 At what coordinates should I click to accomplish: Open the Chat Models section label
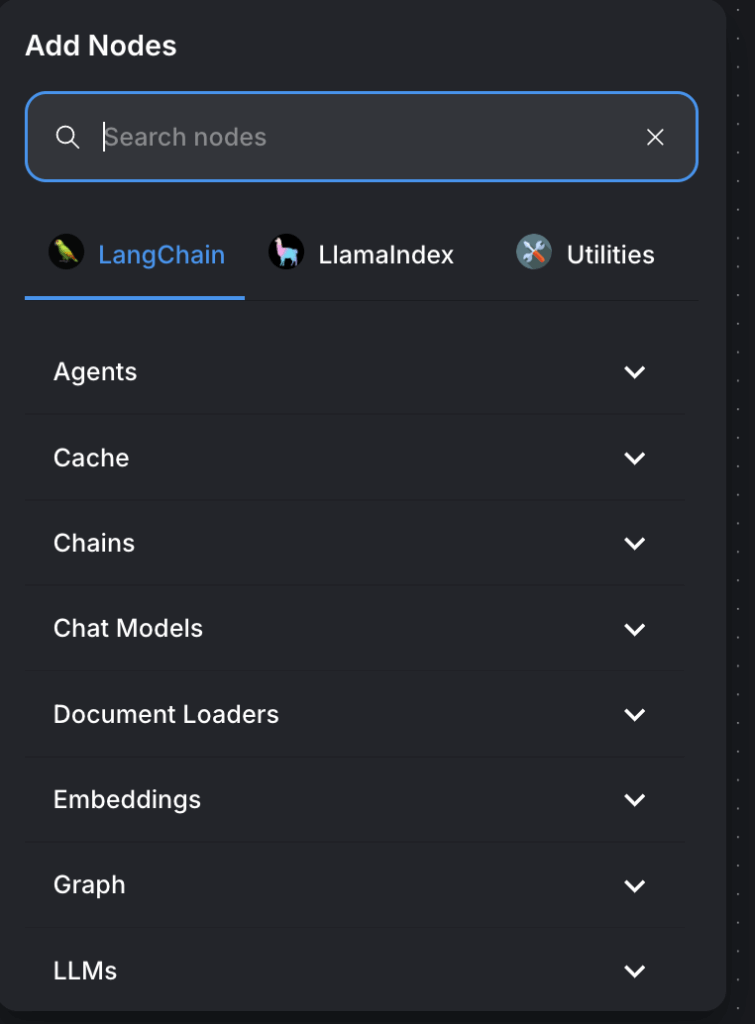coord(128,629)
